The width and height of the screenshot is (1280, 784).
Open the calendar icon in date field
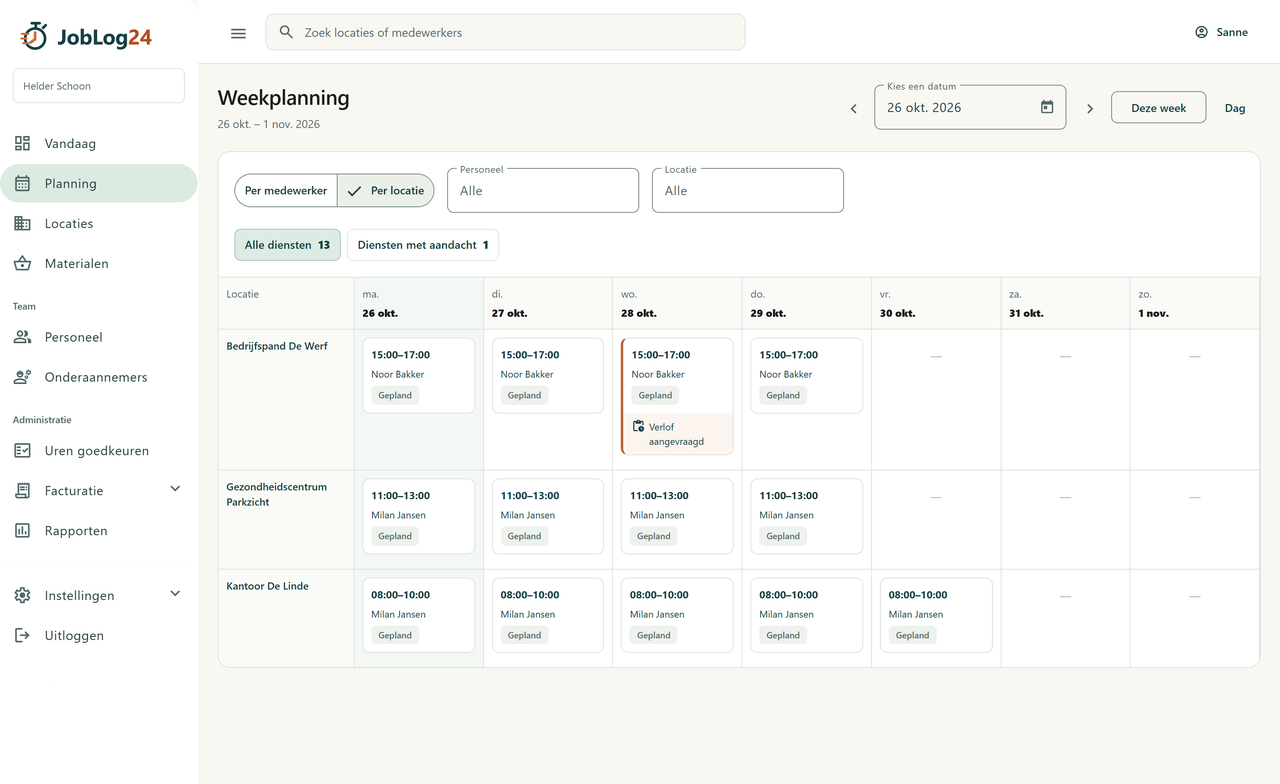[1047, 107]
